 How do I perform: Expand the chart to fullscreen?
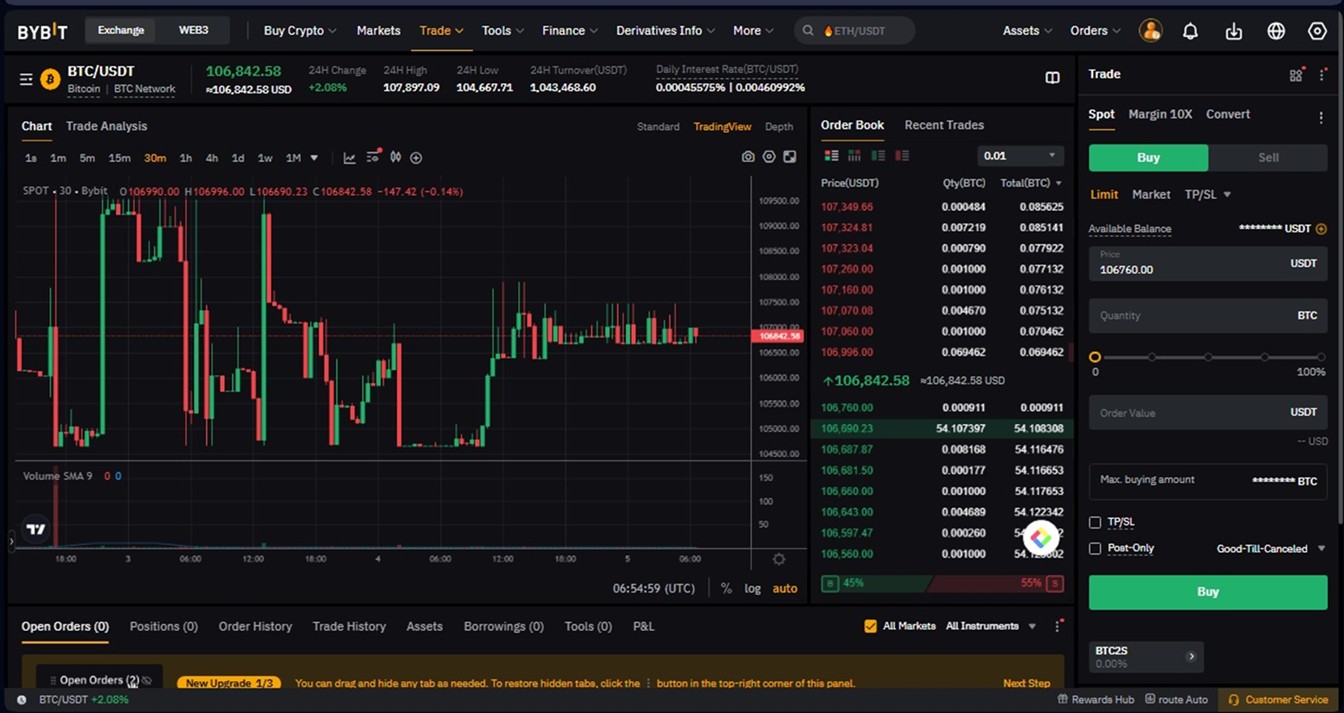point(790,157)
